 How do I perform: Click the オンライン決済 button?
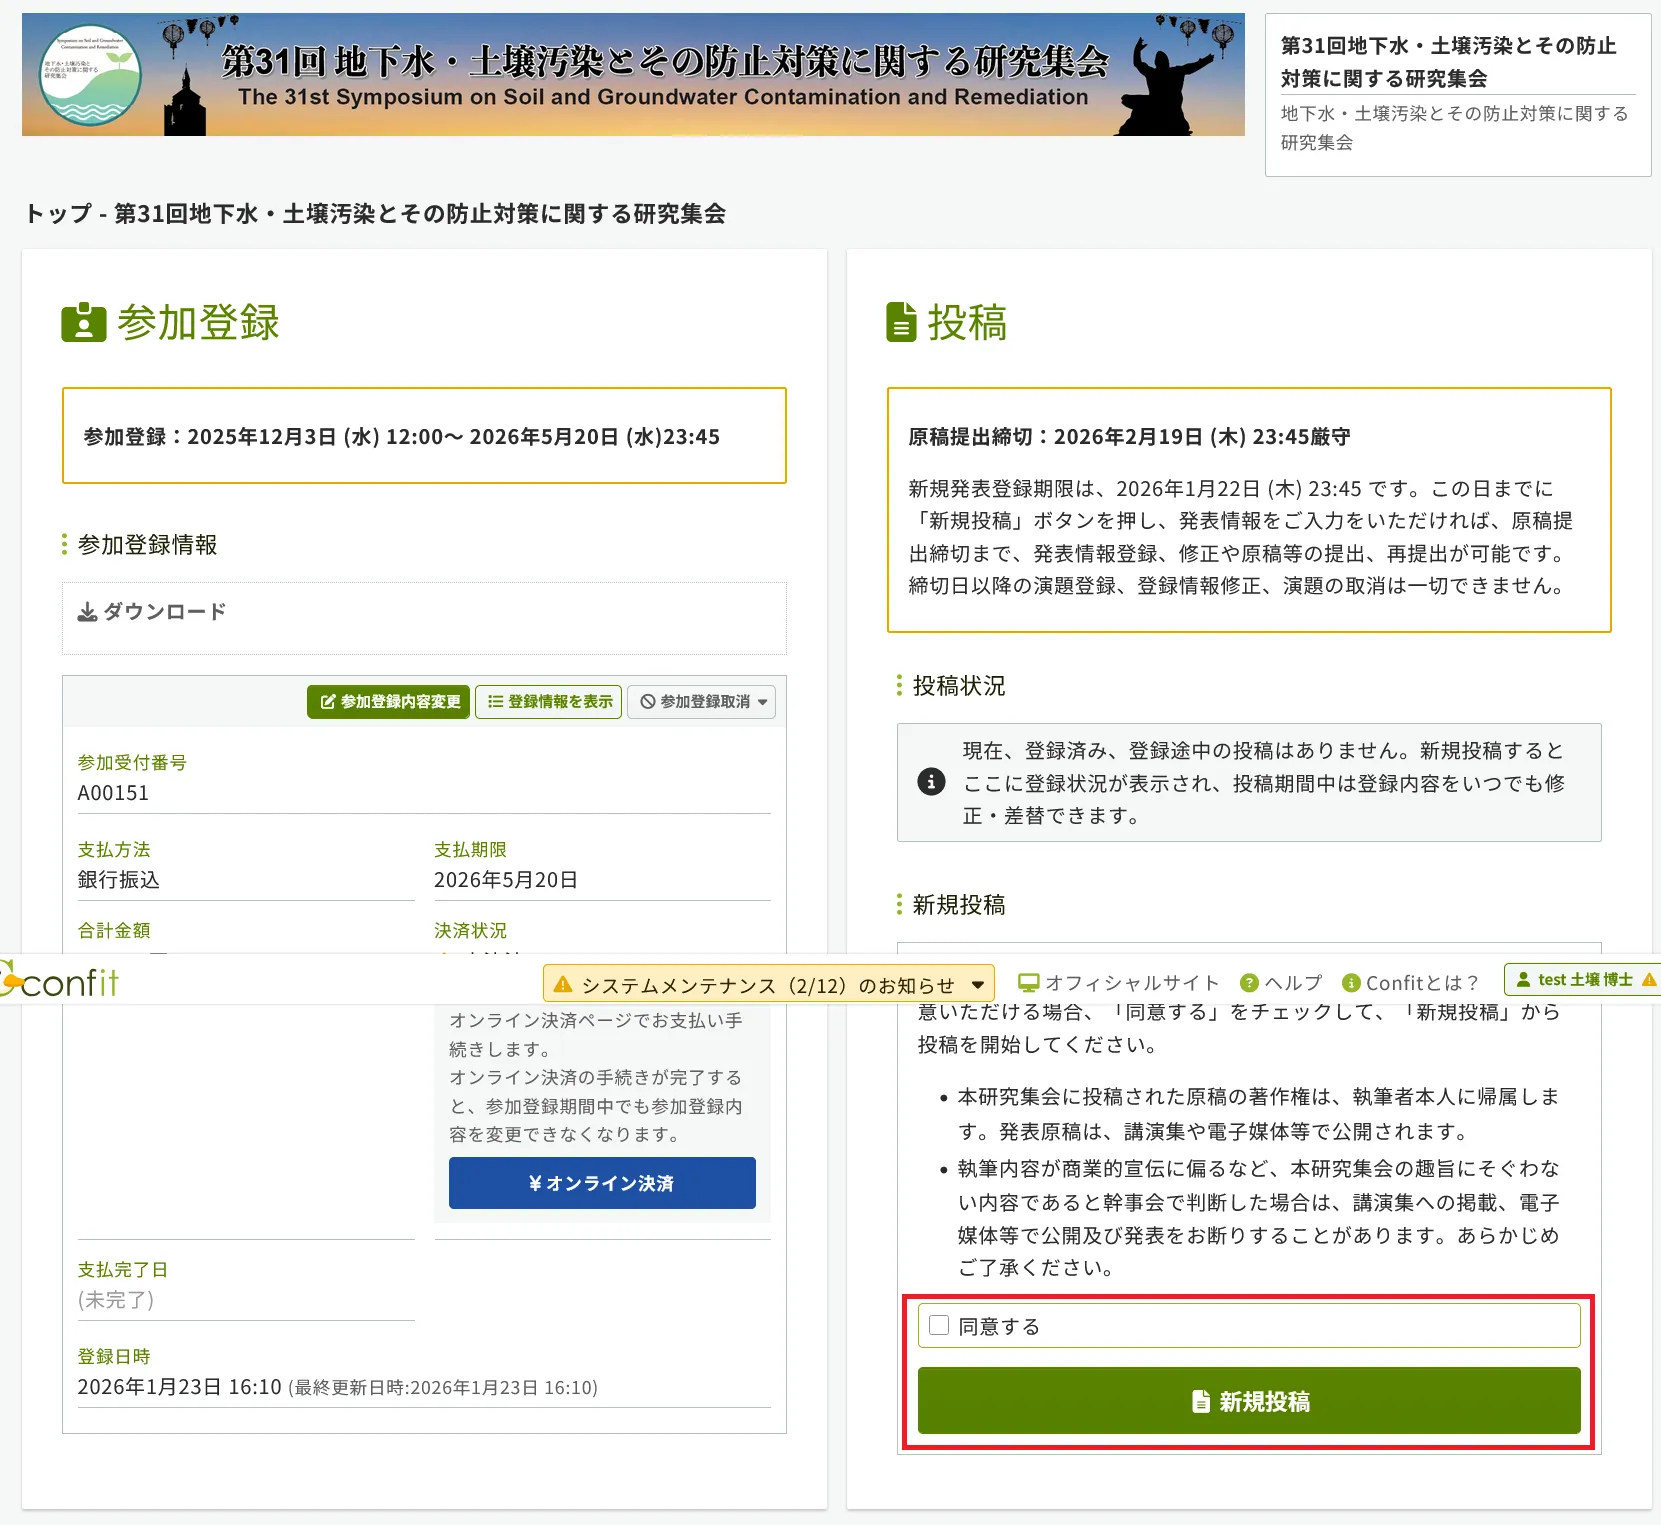pyautogui.click(x=602, y=1183)
